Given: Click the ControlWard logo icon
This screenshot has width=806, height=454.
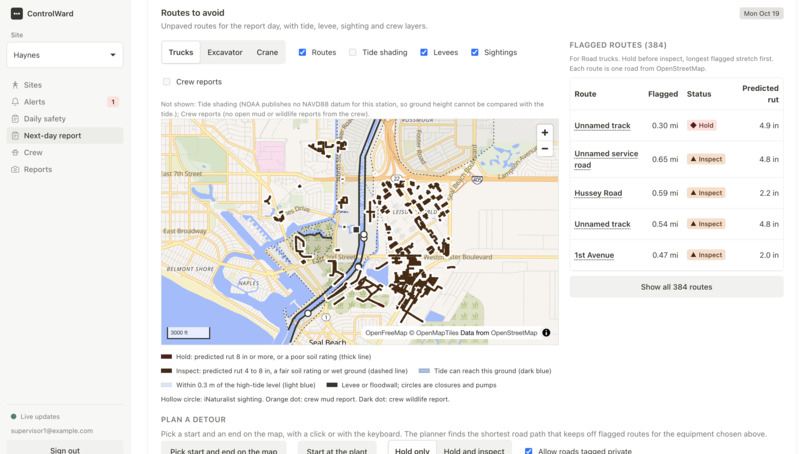Looking at the screenshot, I should pyautogui.click(x=16, y=13).
